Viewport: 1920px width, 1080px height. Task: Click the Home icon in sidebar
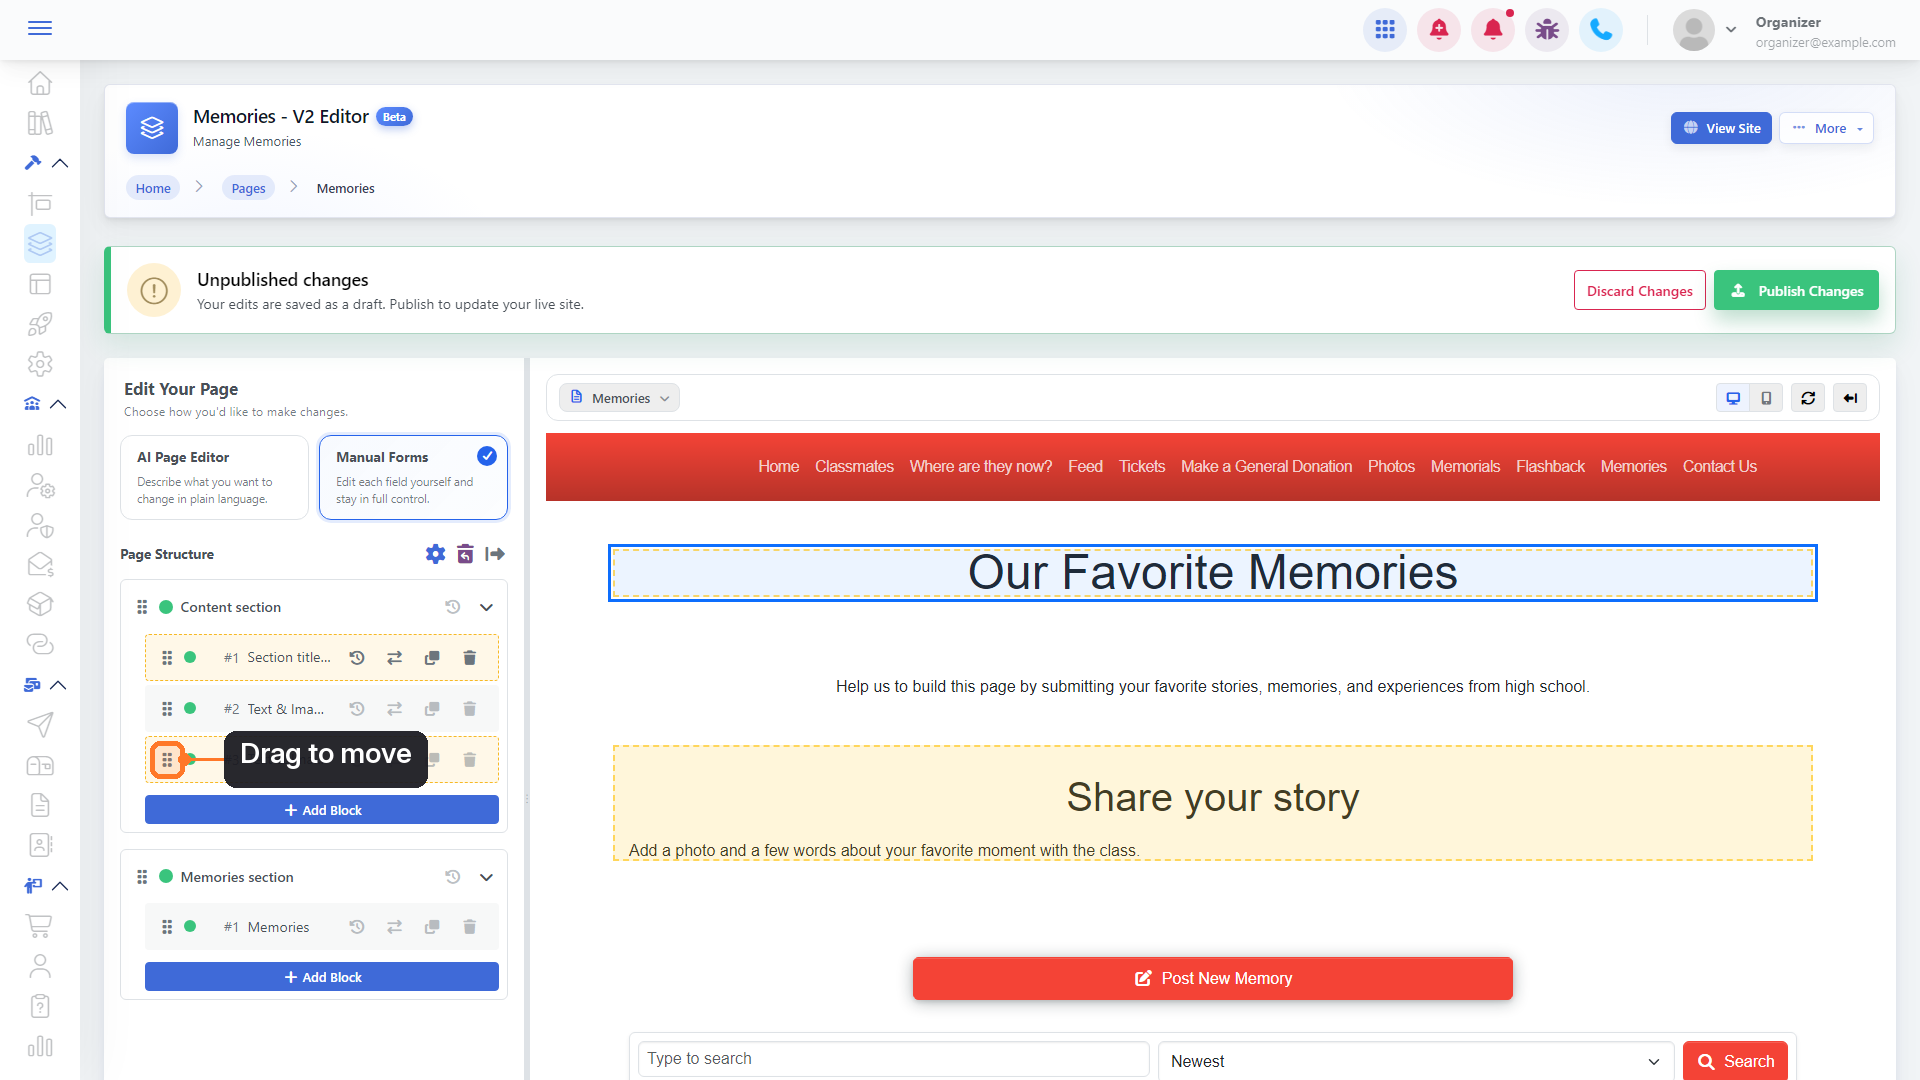pos(40,83)
